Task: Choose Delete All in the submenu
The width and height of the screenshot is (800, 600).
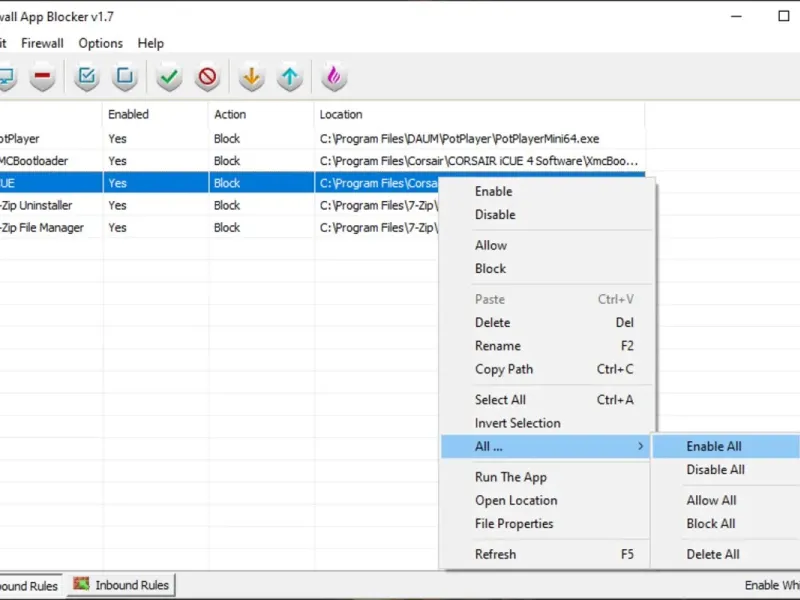Action: [x=712, y=554]
